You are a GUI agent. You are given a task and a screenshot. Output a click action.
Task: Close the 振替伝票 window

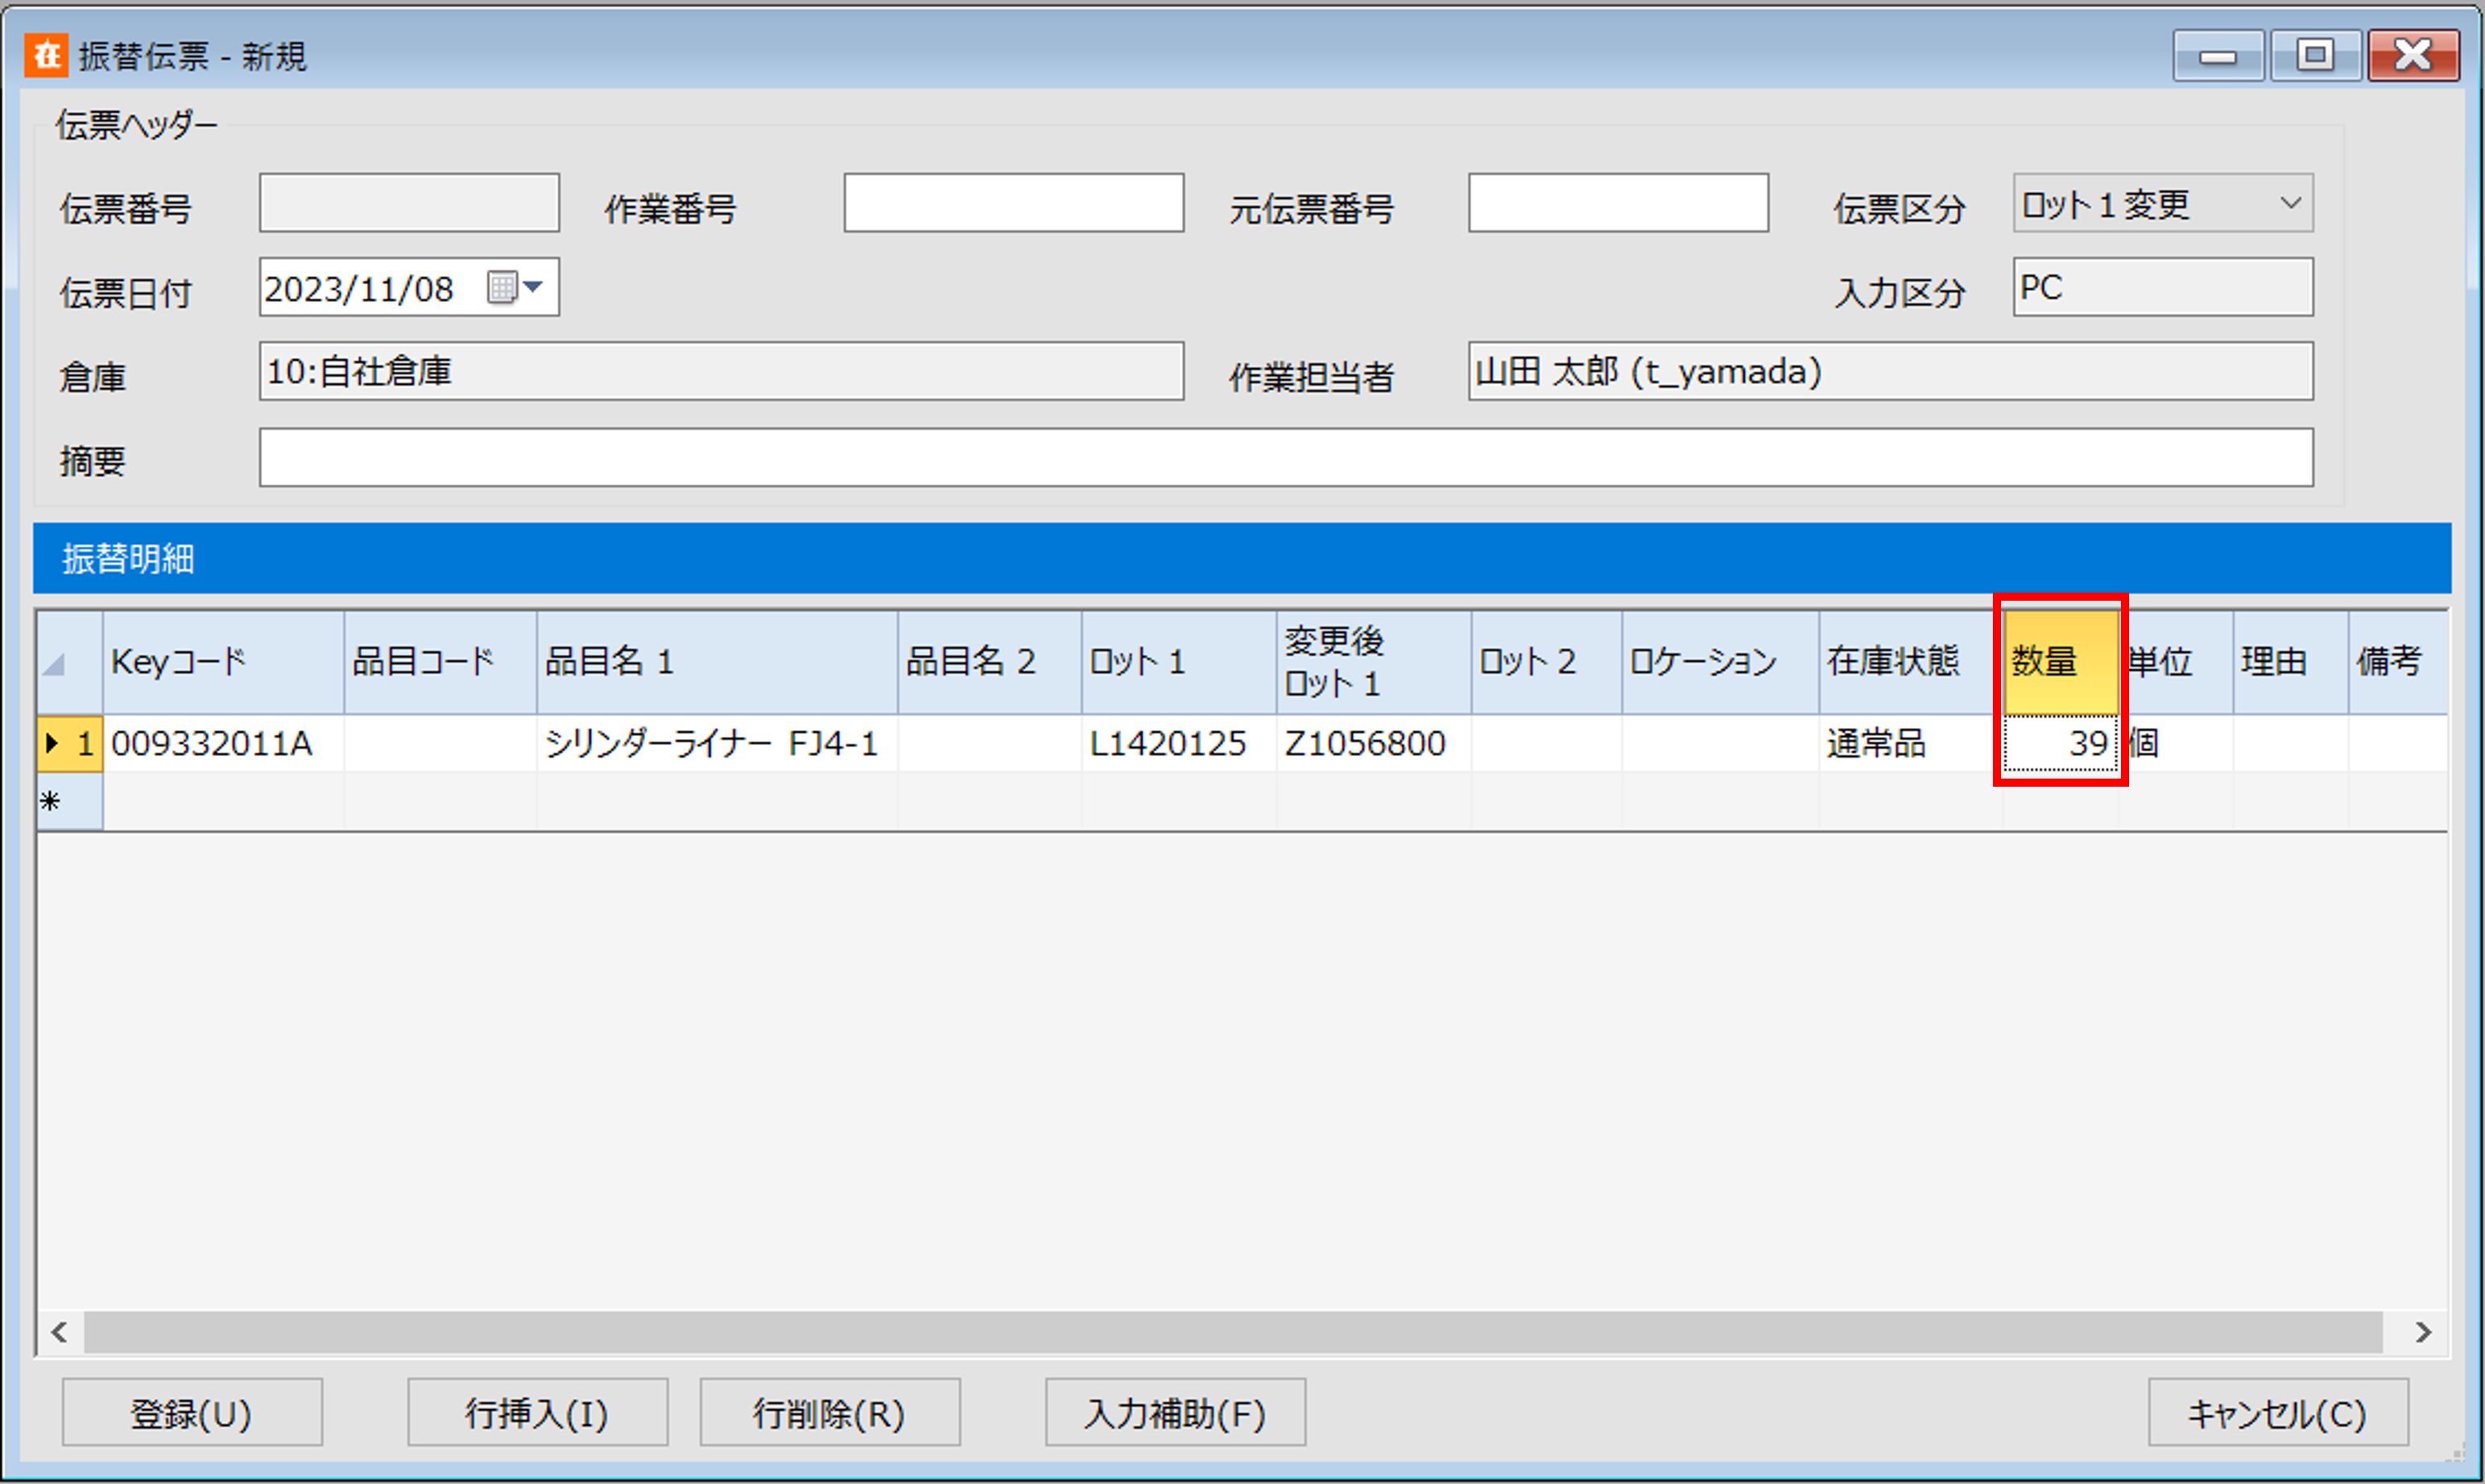click(x=2413, y=56)
